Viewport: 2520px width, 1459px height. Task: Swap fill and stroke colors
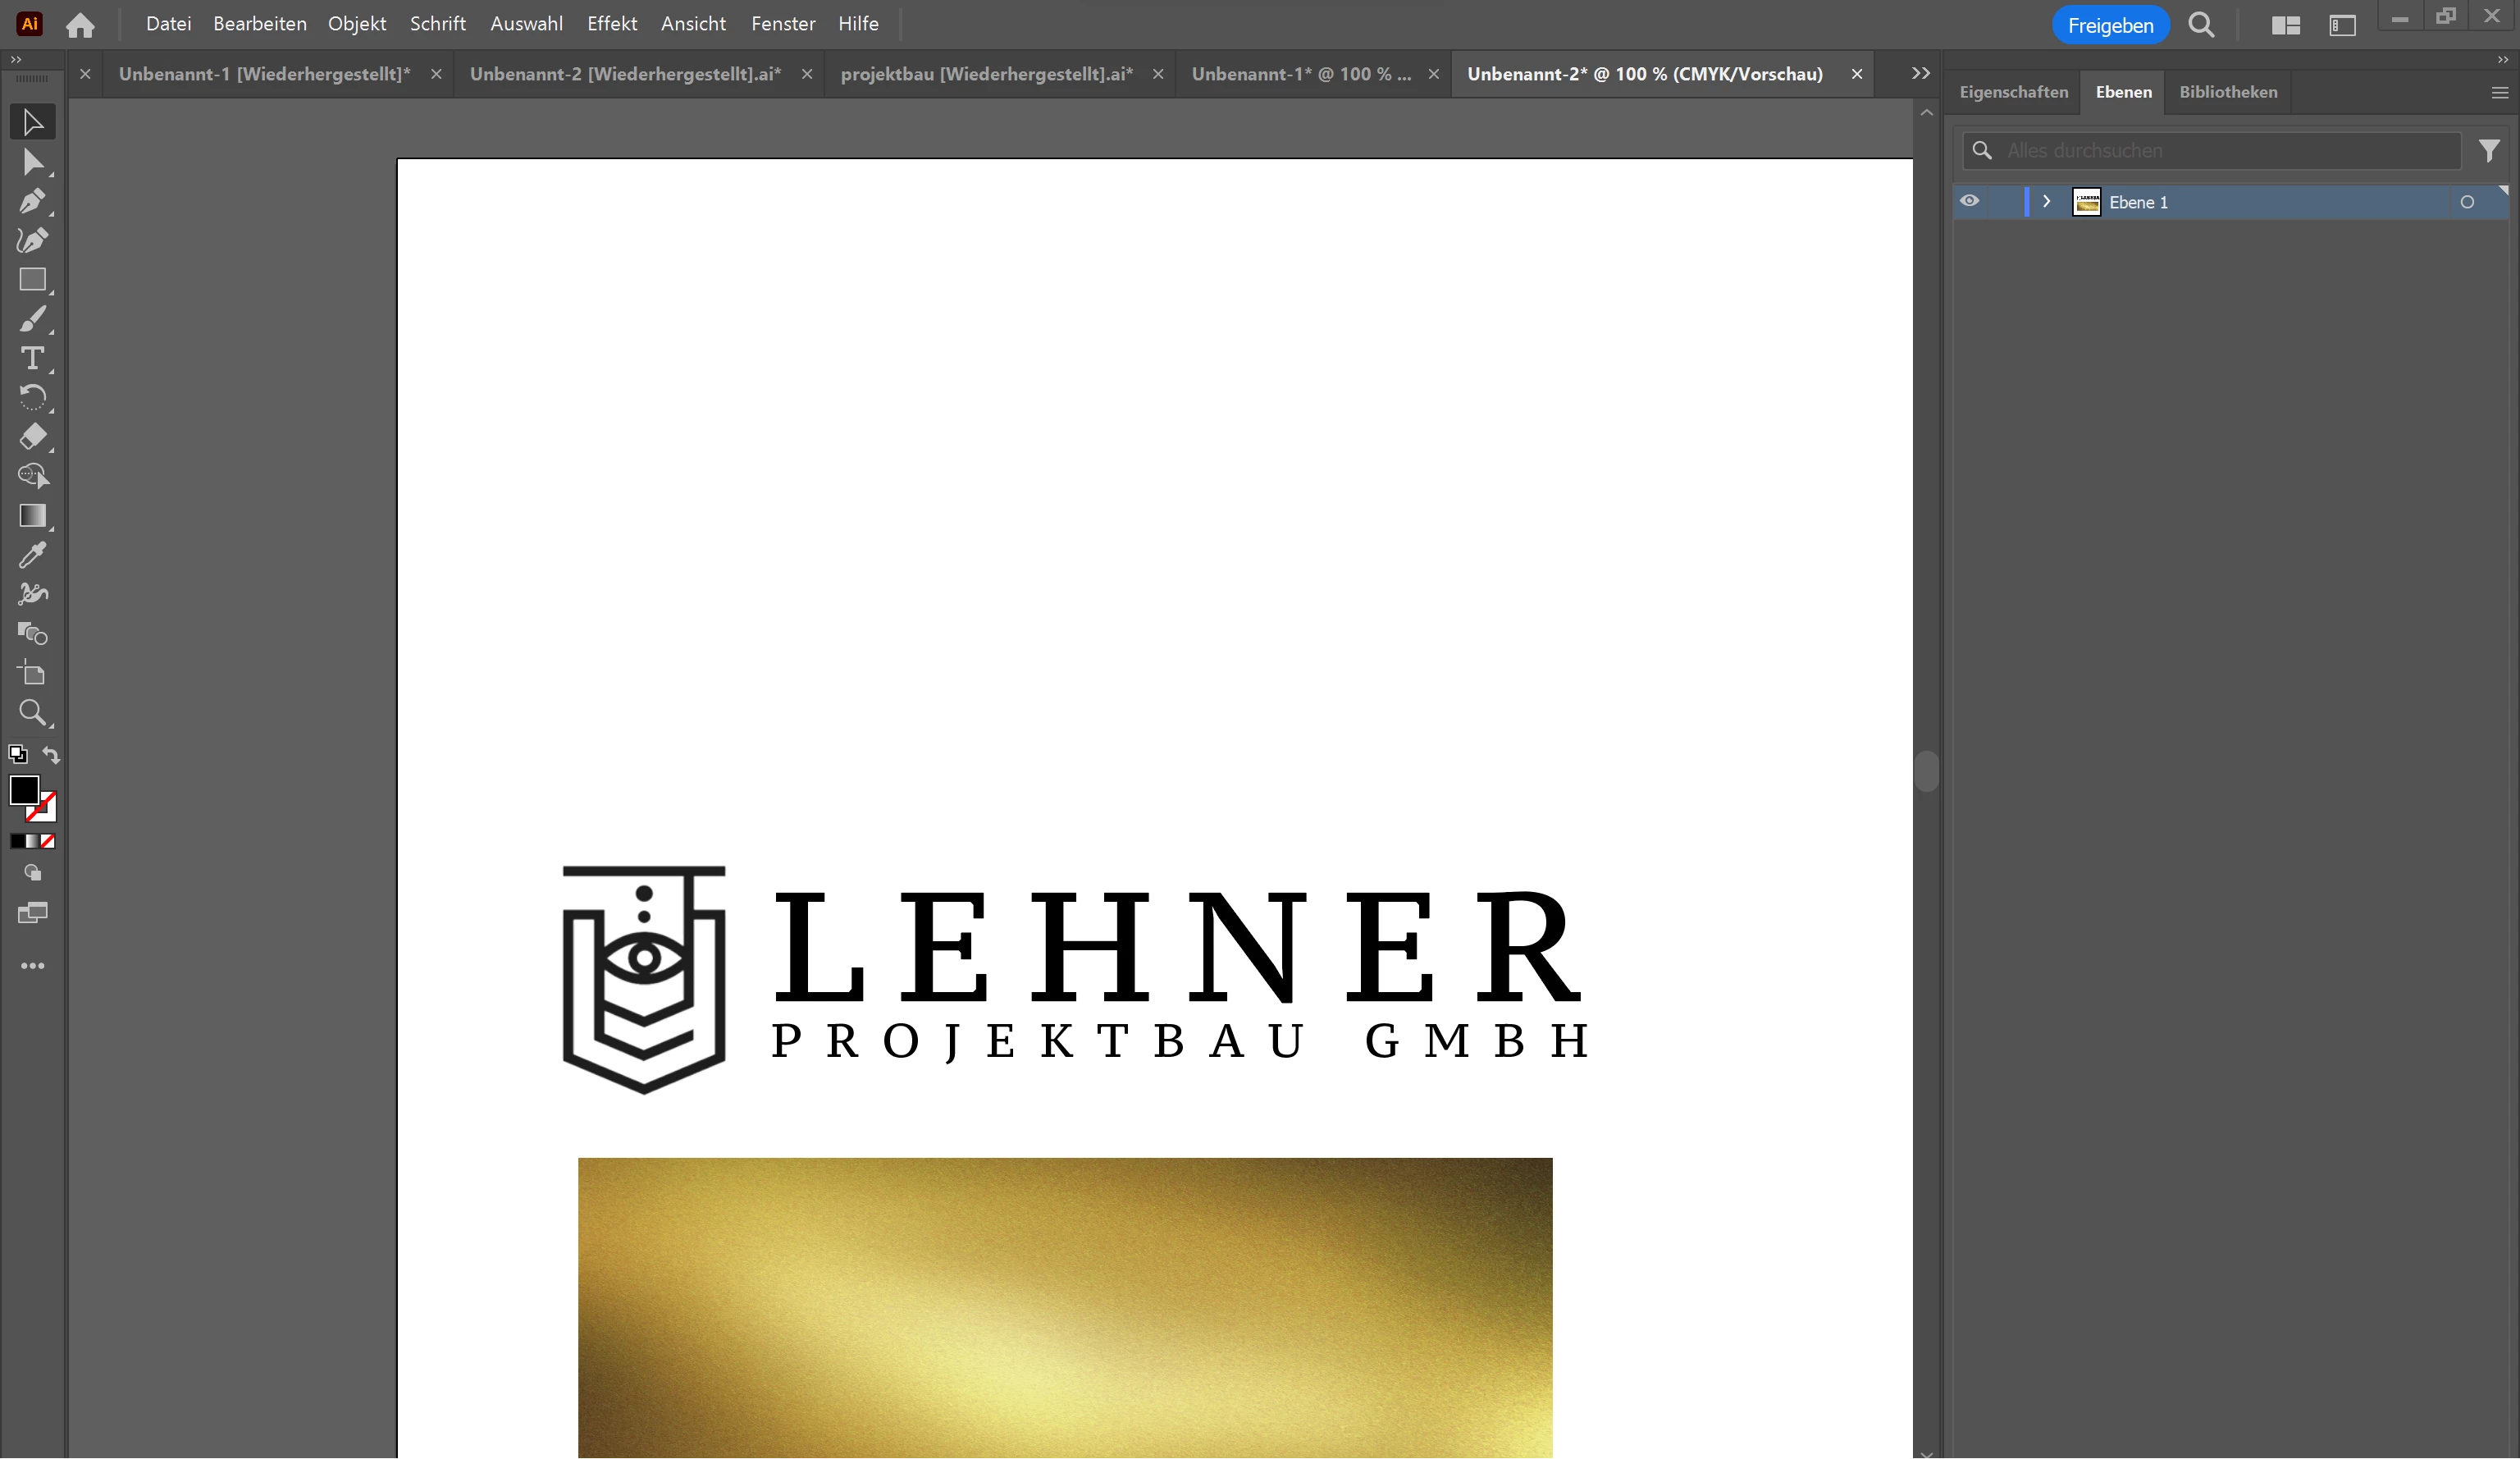click(x=51, y=755)
